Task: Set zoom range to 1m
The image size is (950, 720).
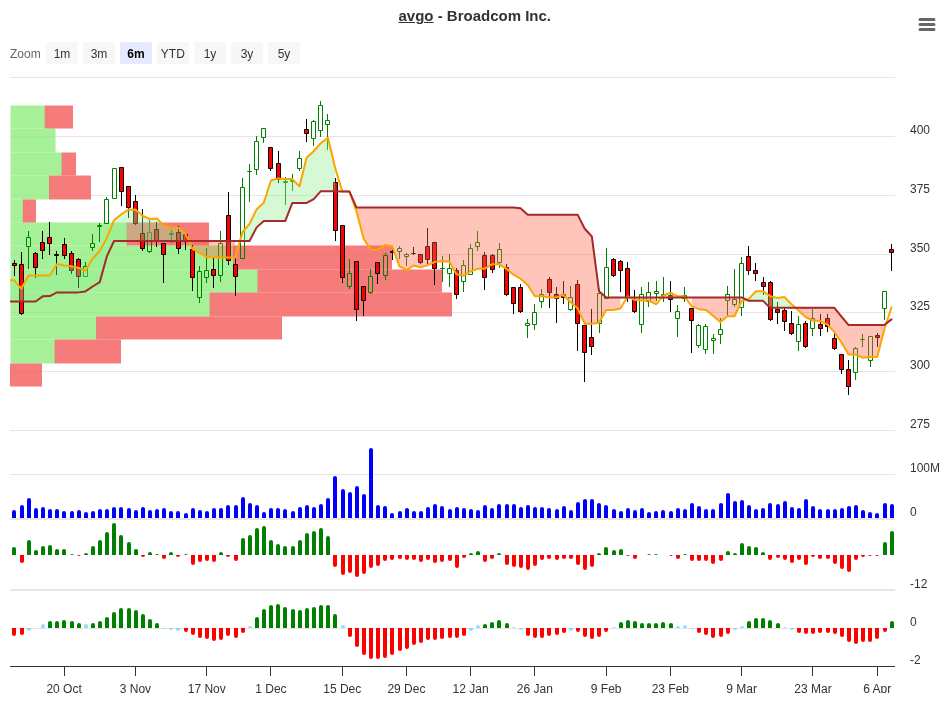Action: coord(62,53)
